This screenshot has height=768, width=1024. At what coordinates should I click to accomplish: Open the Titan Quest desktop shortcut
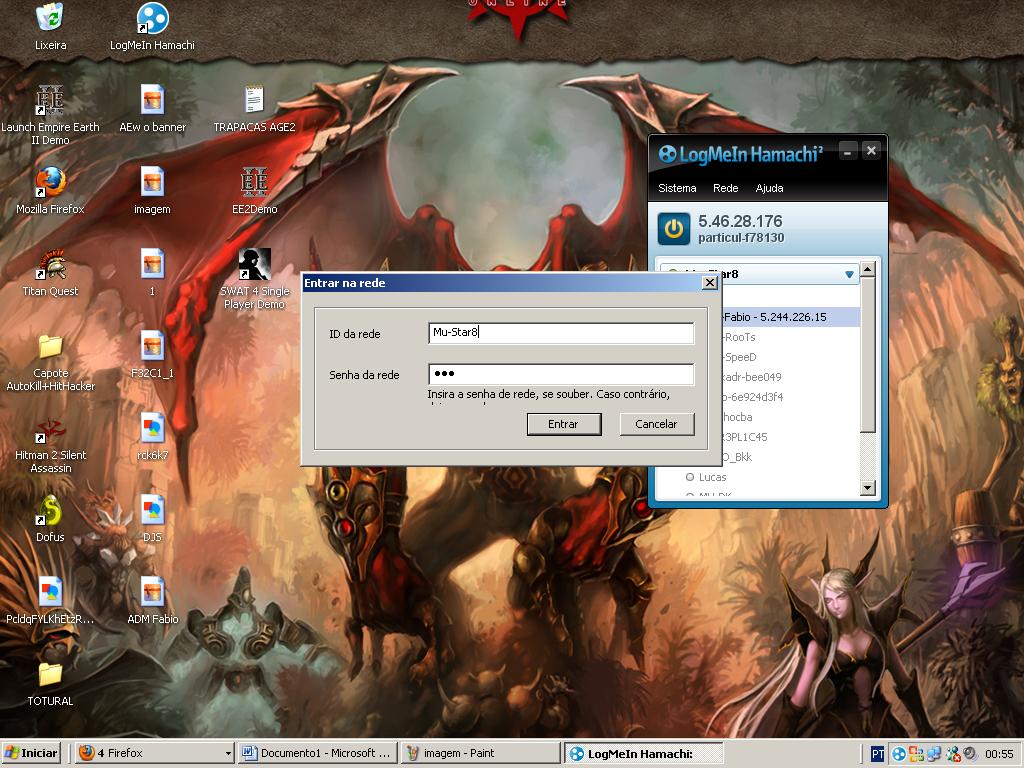(50, 265)
